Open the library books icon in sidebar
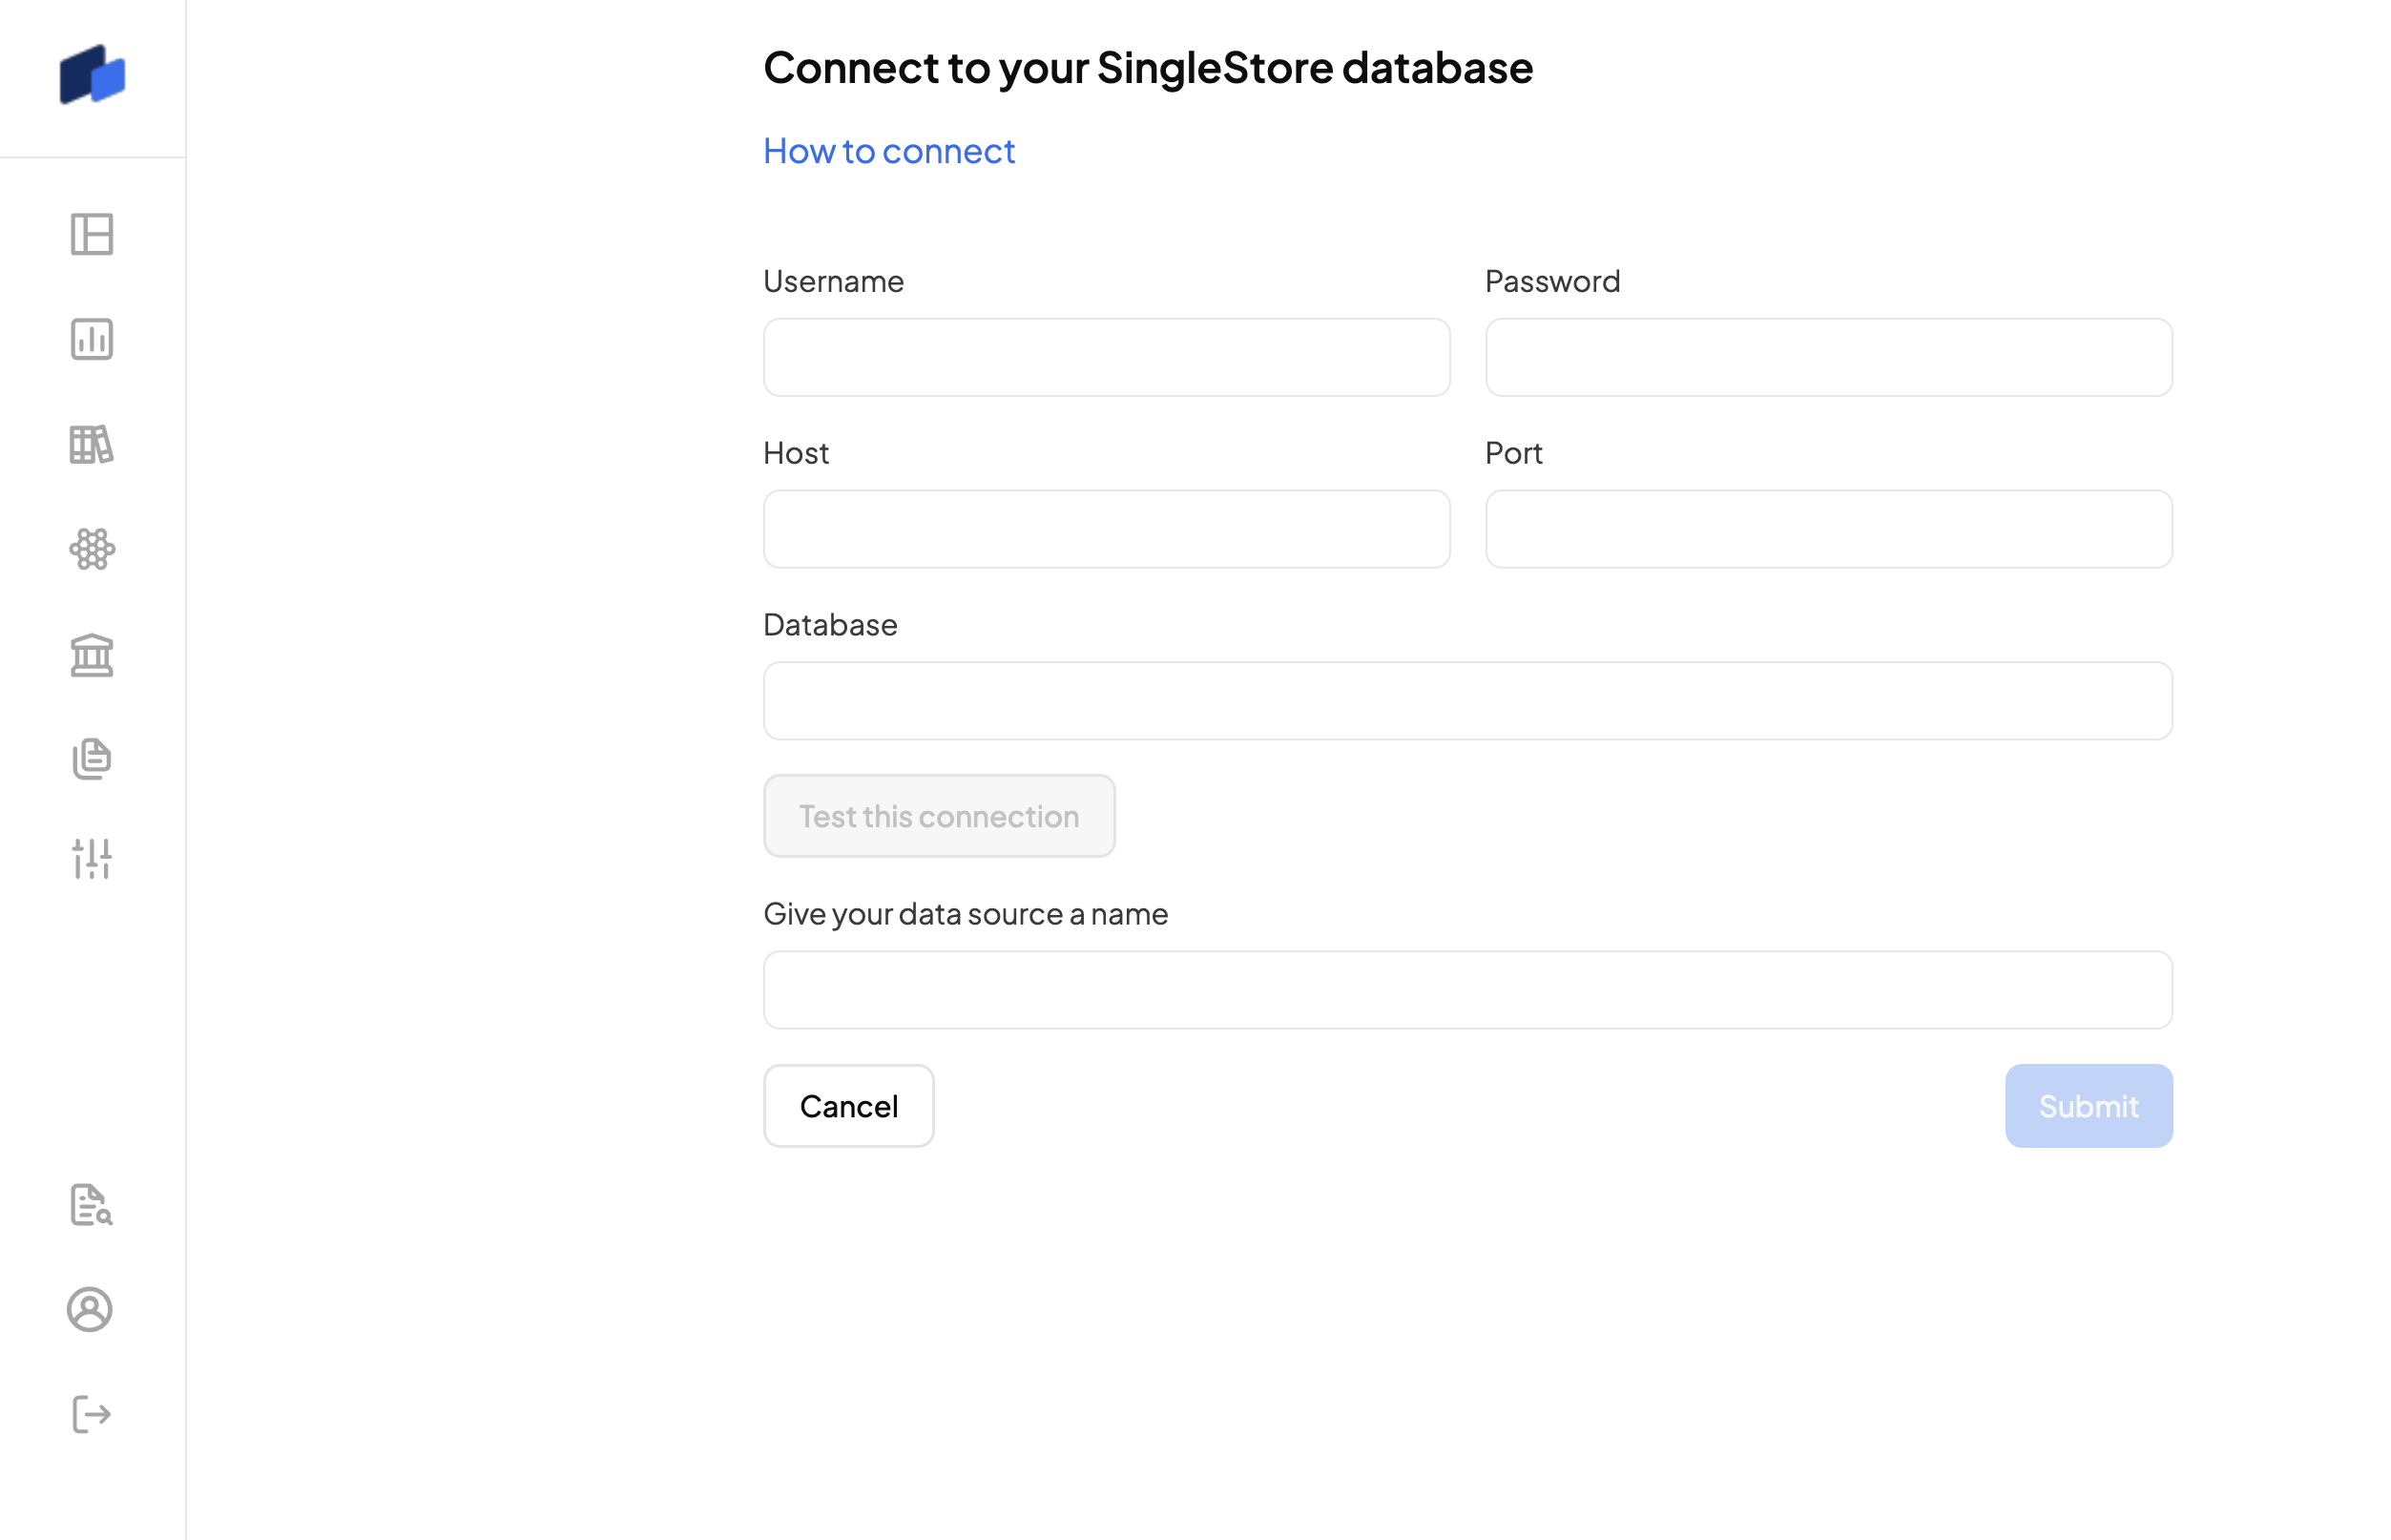The image size is (2391, 1540). [92, 445]
